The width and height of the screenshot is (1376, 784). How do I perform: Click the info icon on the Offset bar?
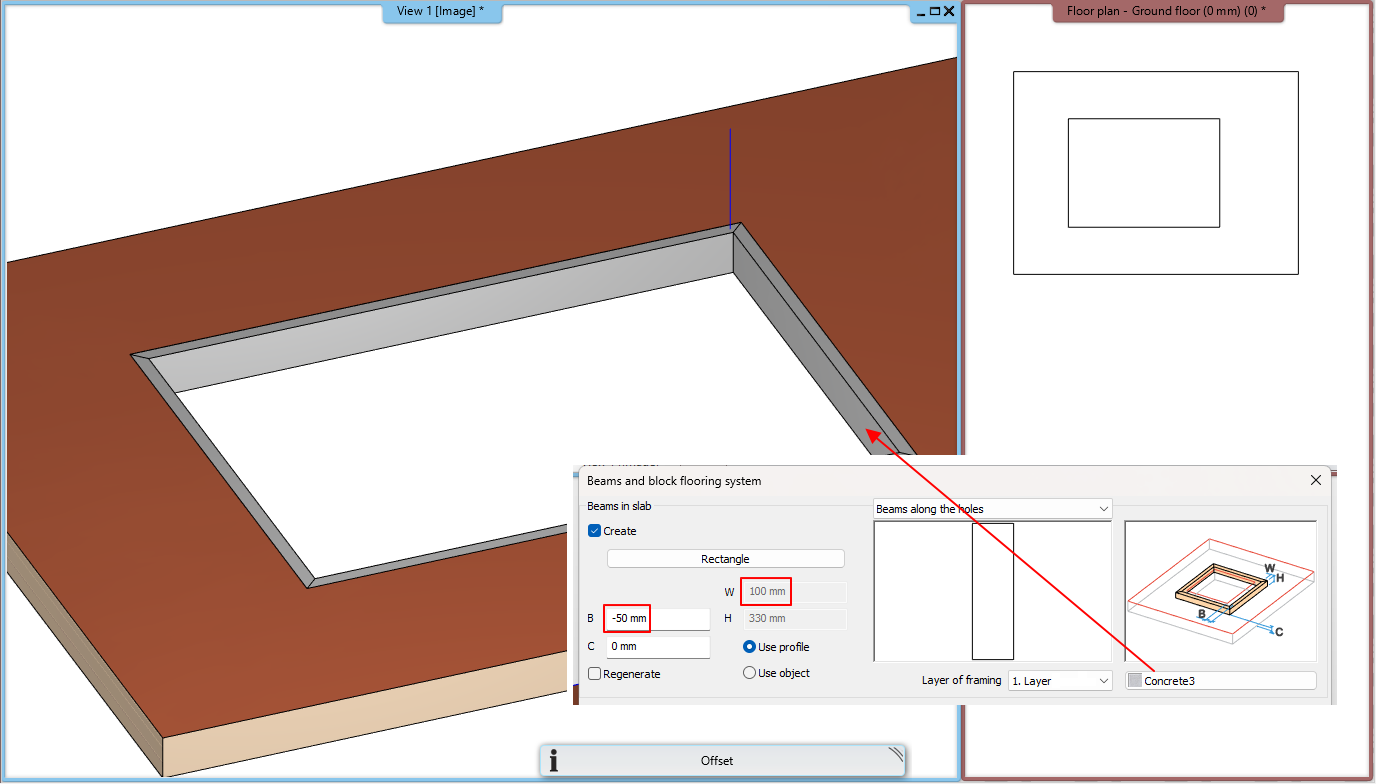(x=552, y=760)
